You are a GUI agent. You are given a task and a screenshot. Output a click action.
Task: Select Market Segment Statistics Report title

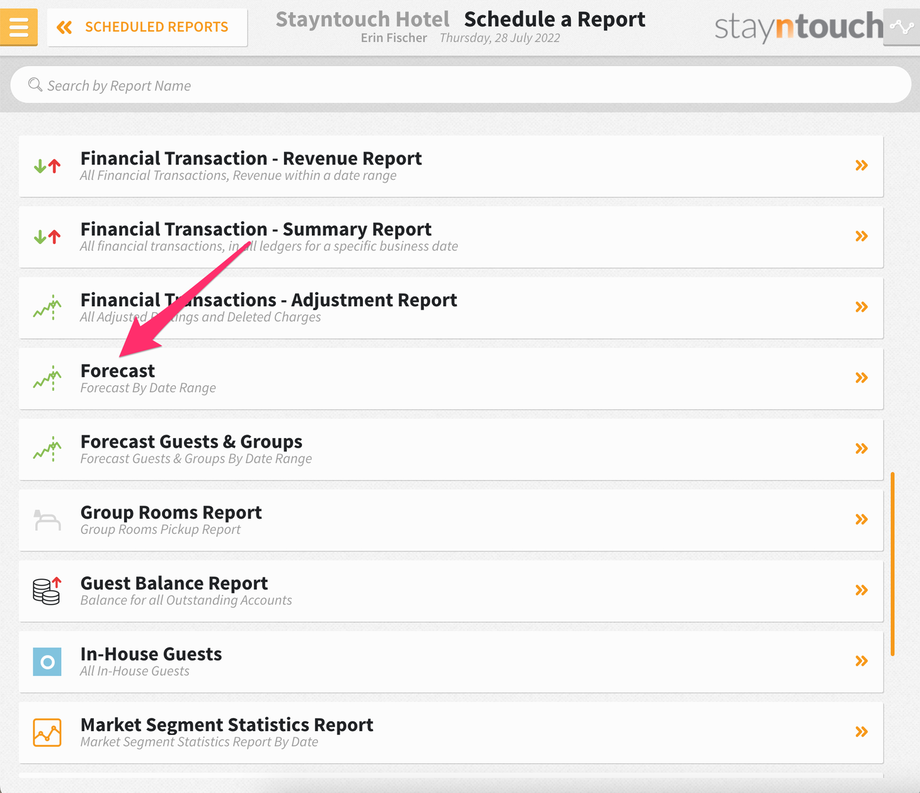click(226, 725)
